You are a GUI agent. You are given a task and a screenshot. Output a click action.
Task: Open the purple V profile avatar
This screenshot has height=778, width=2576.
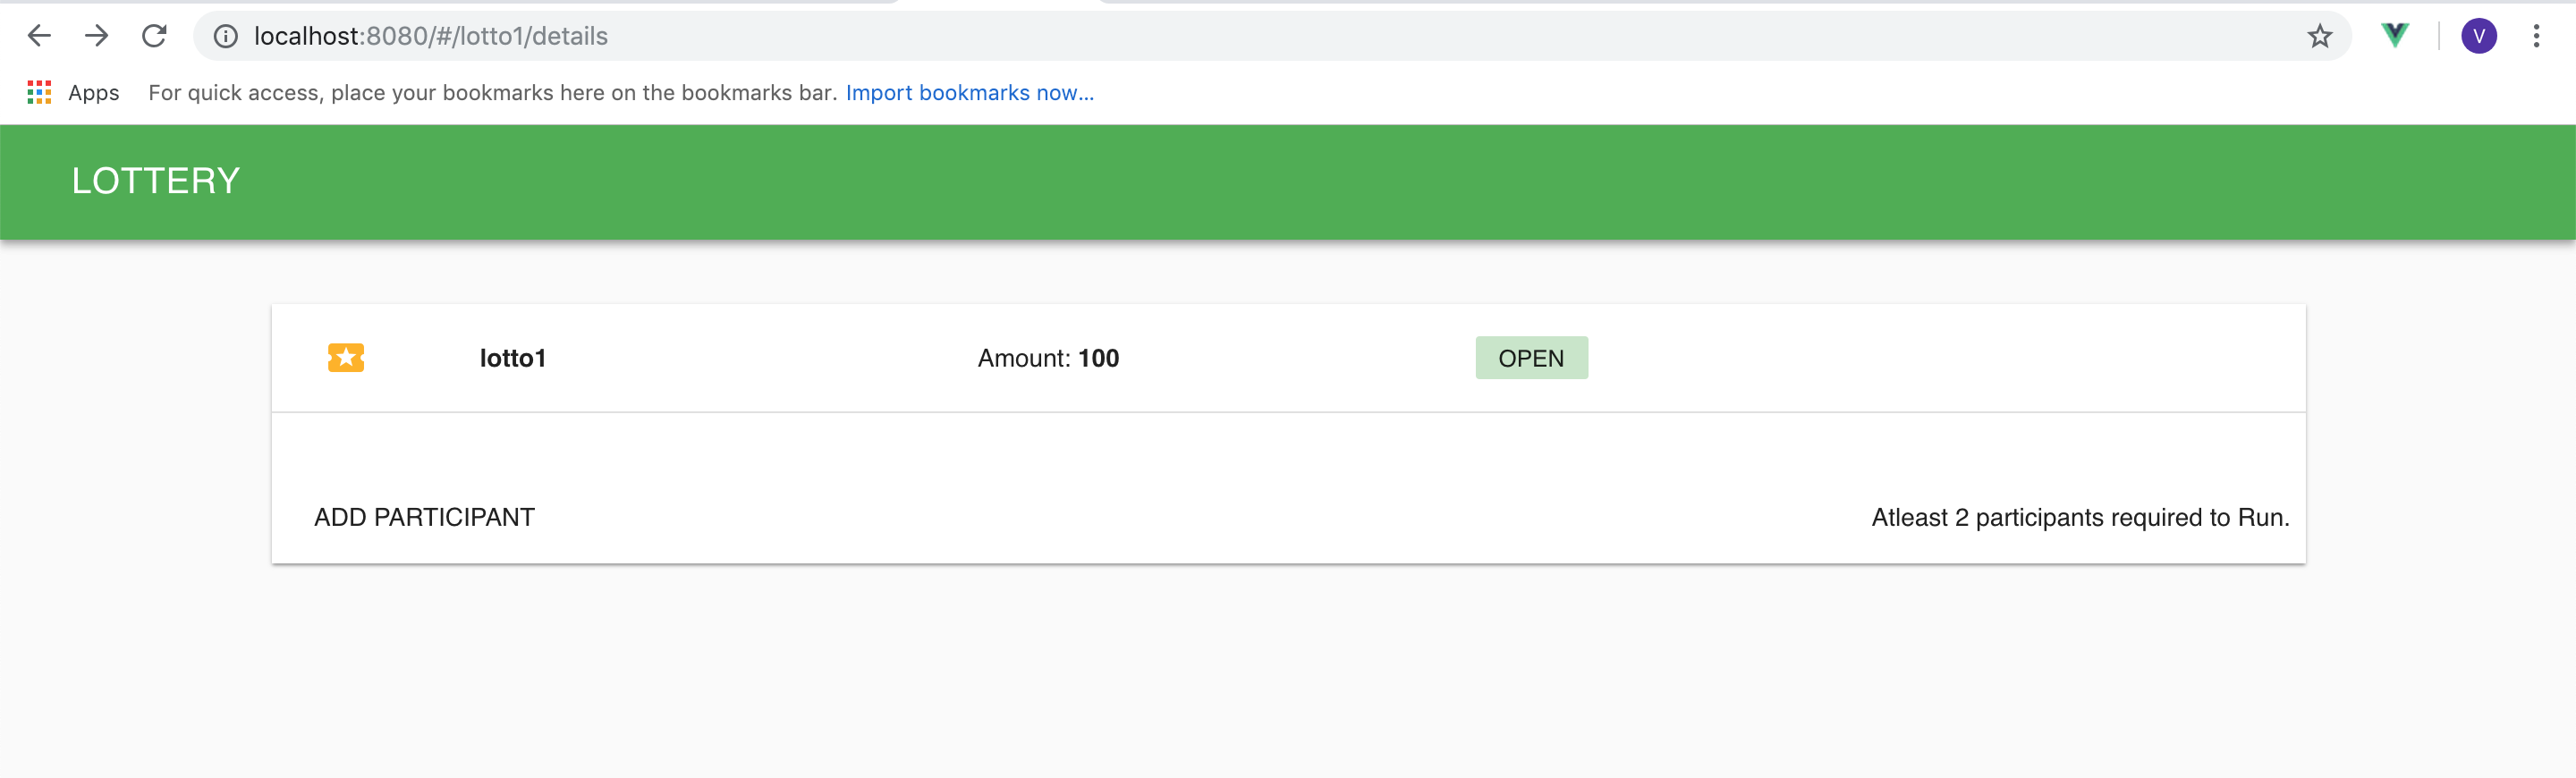[2478, 36]
